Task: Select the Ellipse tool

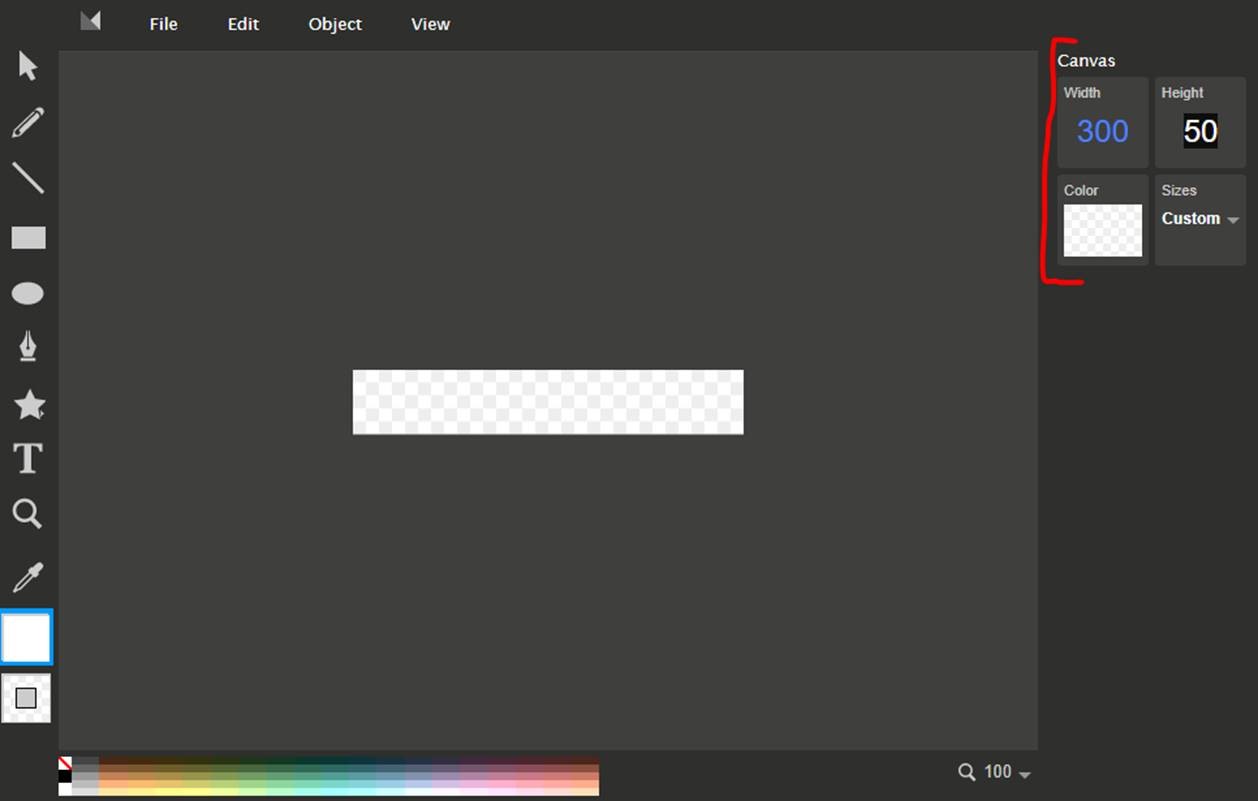Action: 27,292
